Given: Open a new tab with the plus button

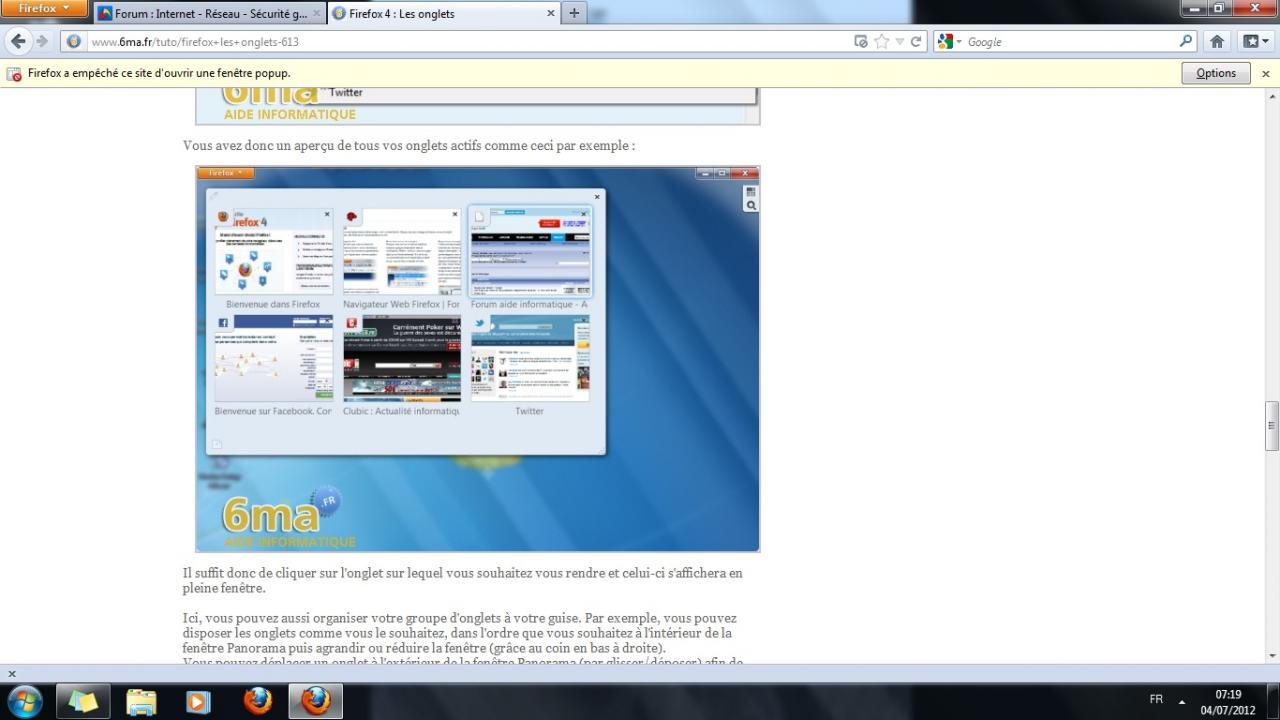Looking at the screenshot, I should pos(574,14).
